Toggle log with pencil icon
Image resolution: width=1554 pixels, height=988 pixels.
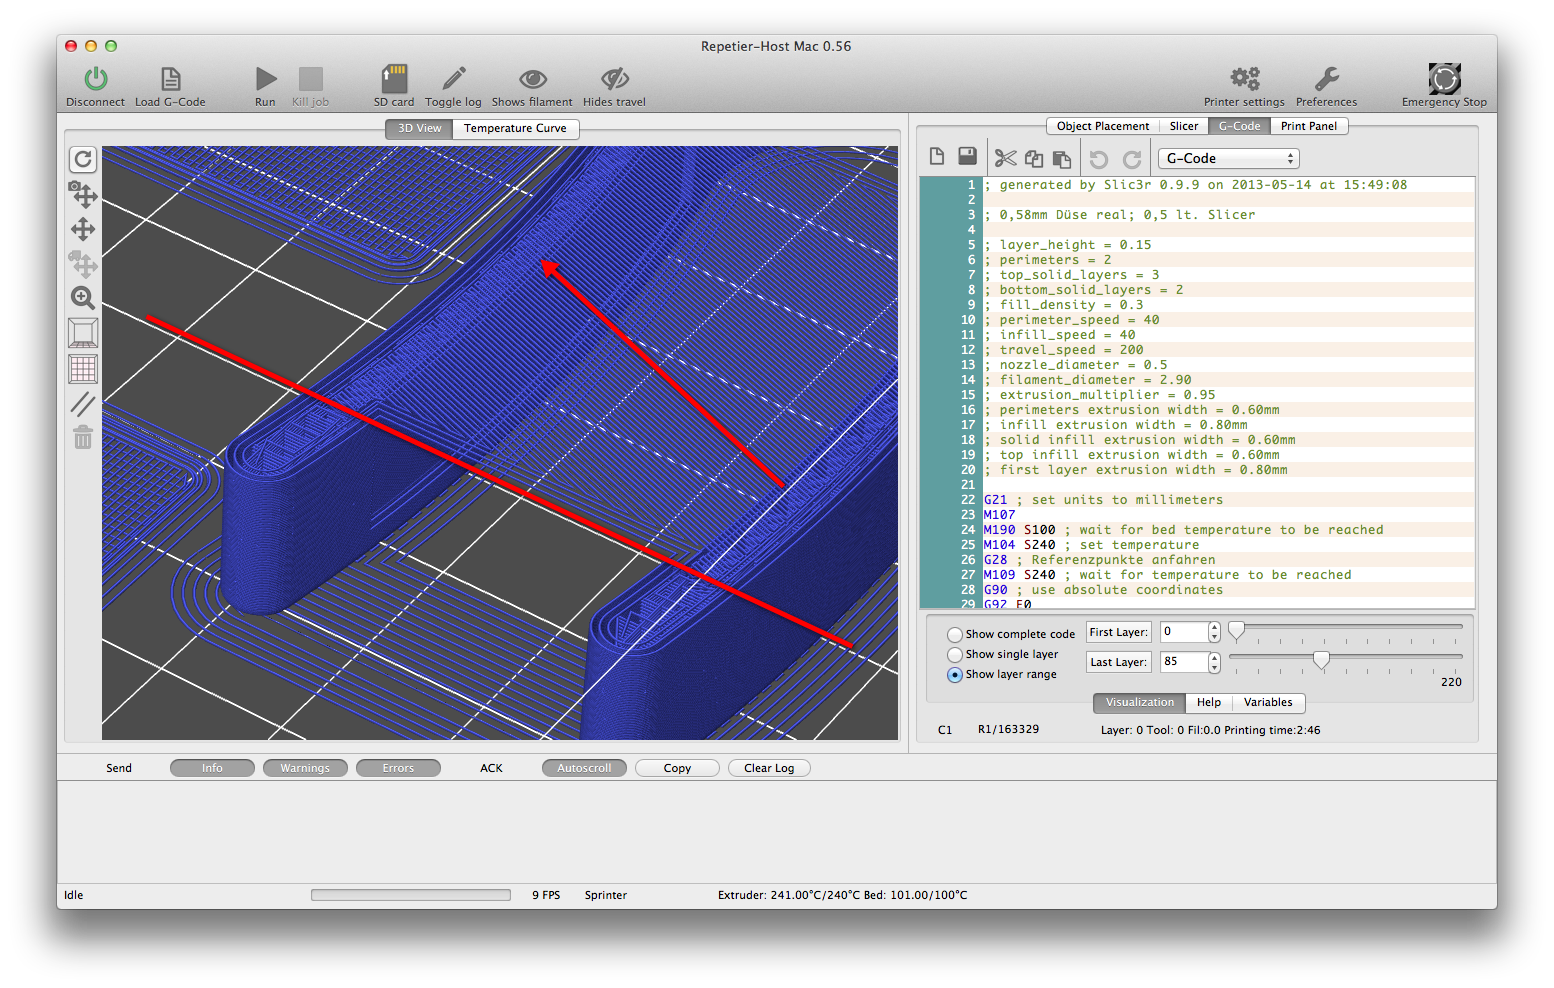(454, 79)
